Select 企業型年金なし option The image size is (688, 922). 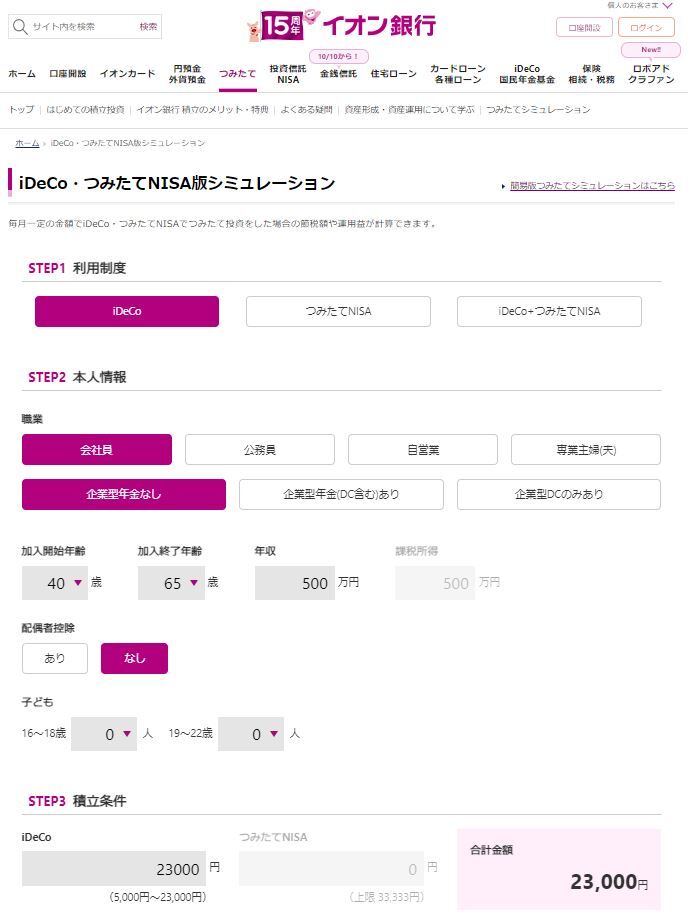click(124, 495)
